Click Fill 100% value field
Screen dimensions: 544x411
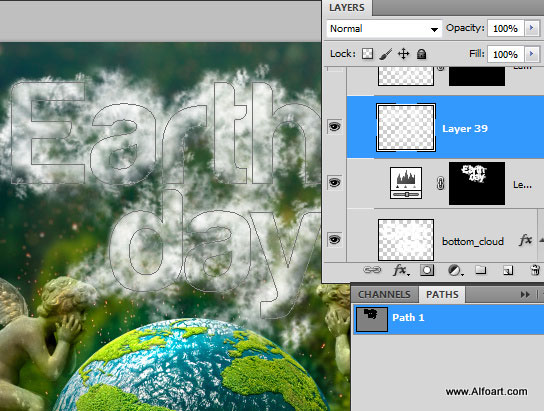tap(505, 54)
